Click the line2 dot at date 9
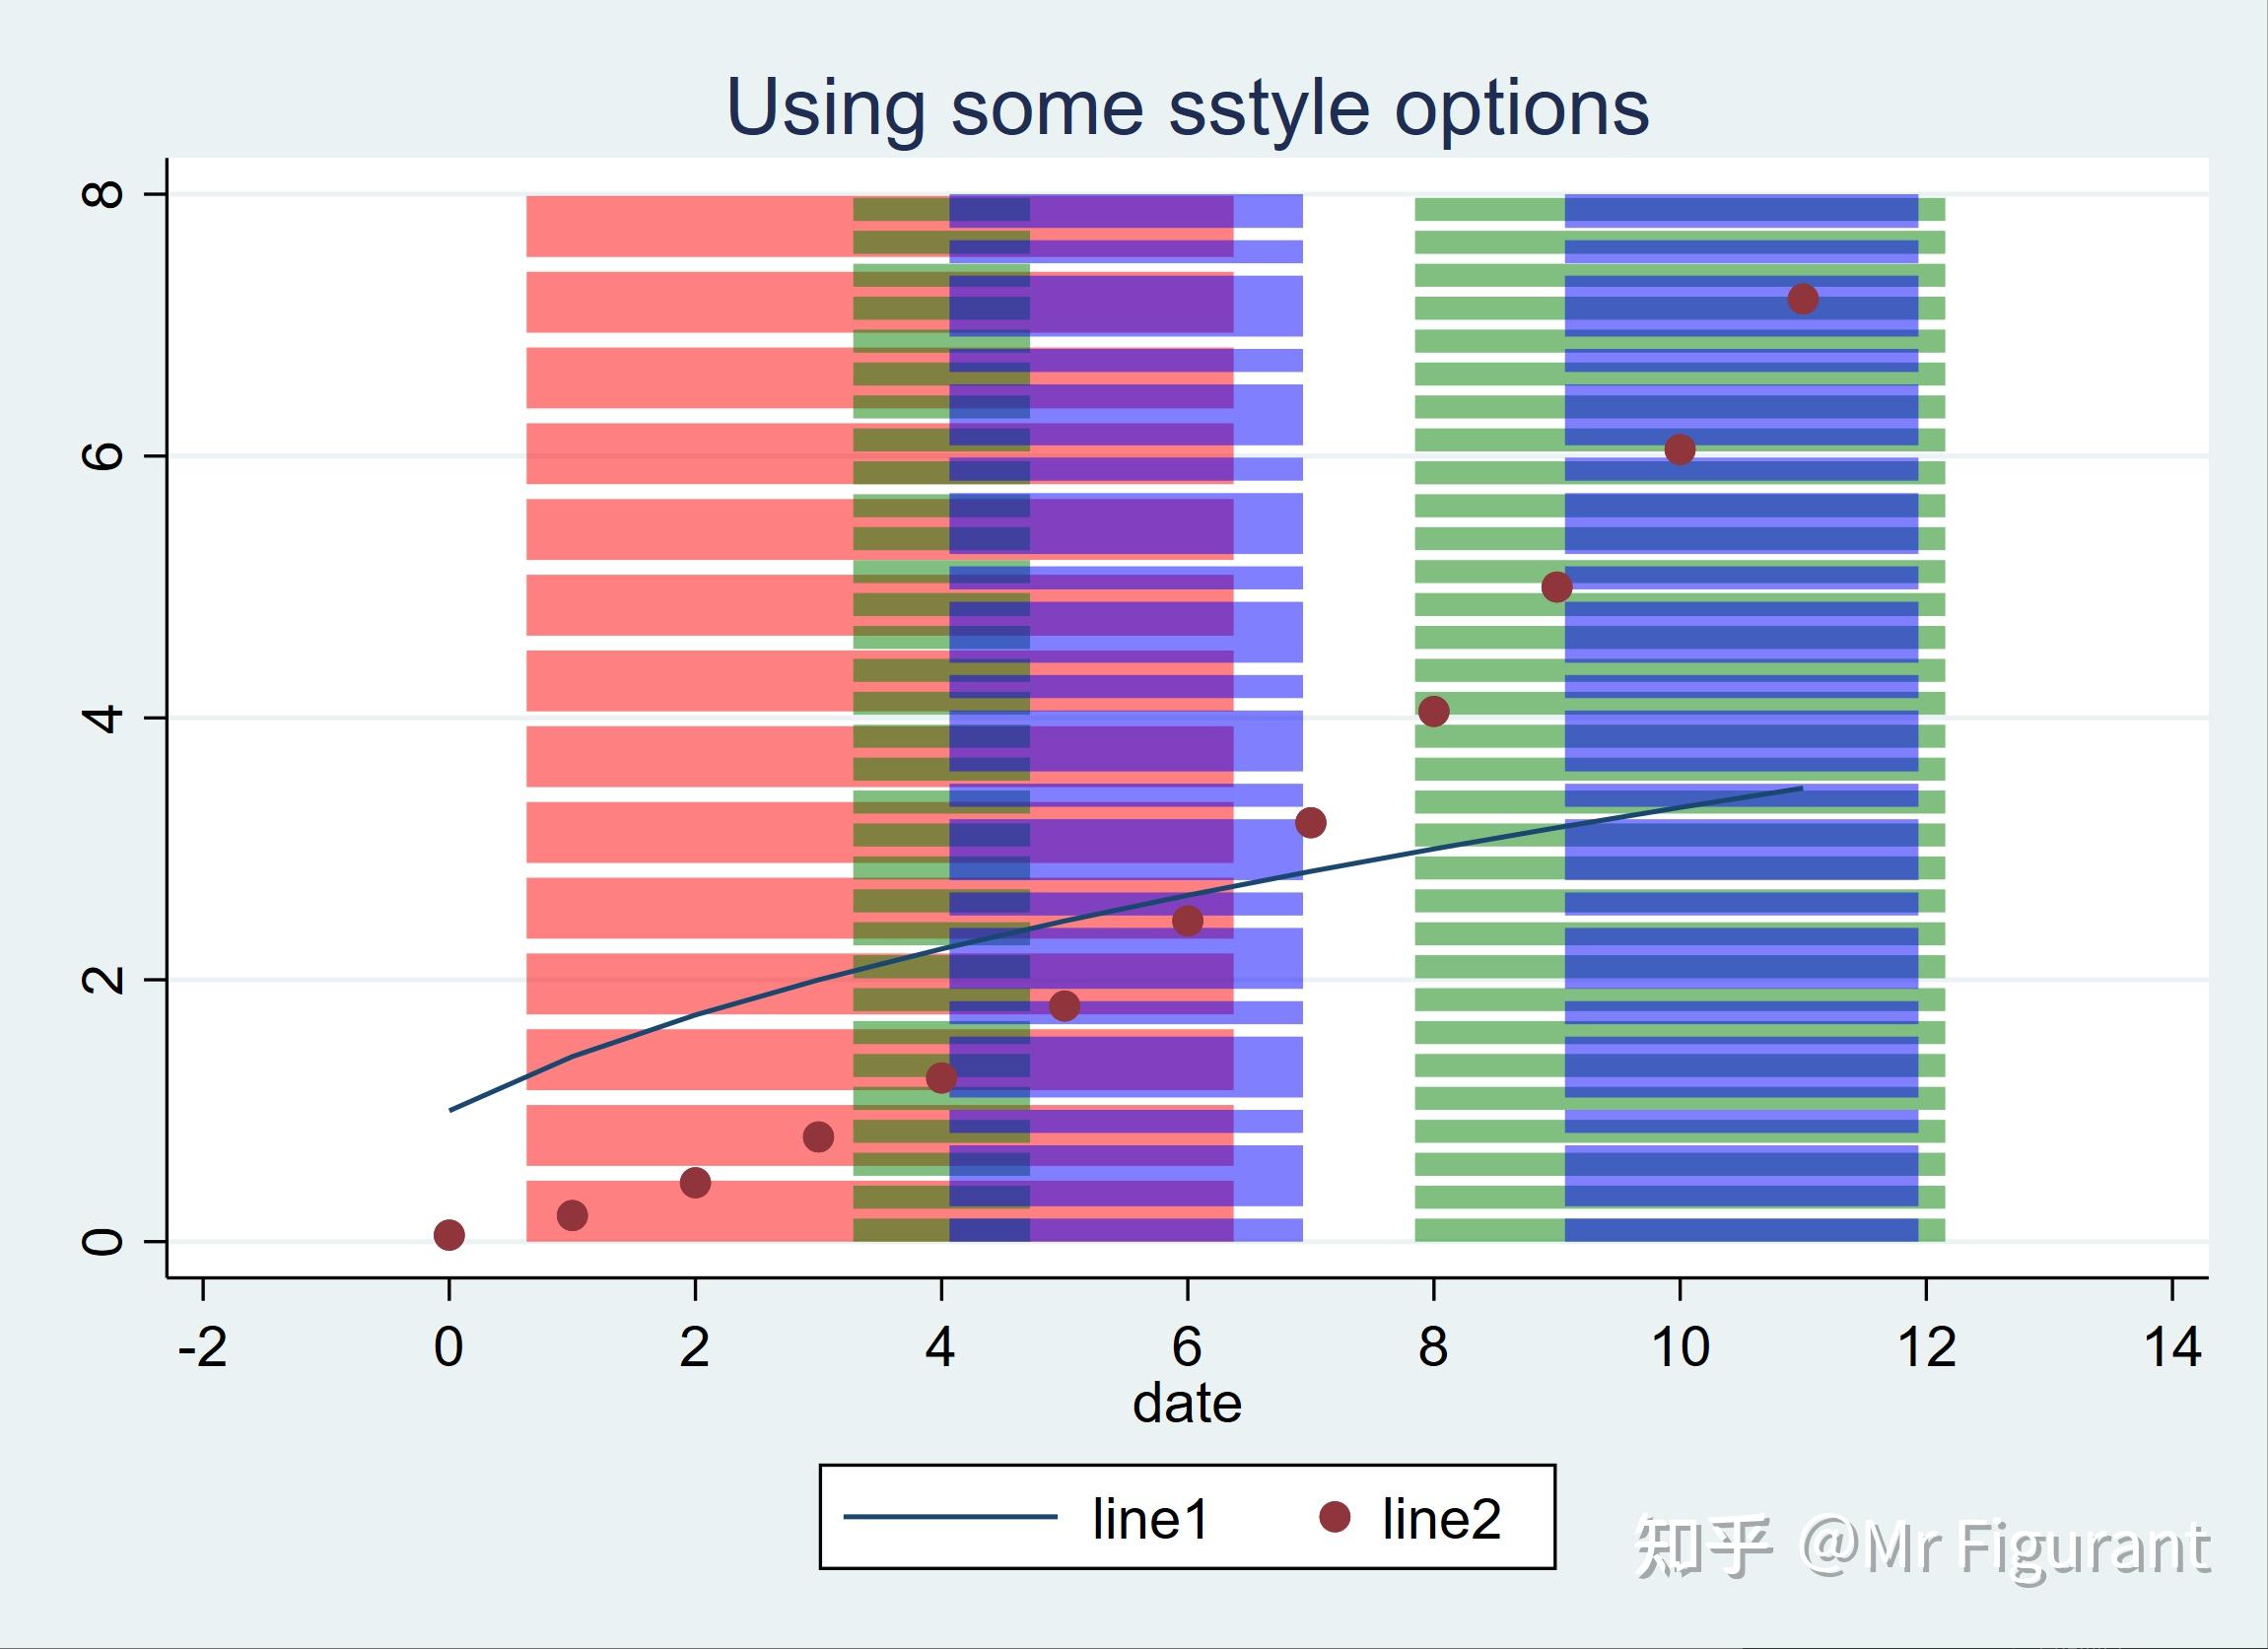The height and width of the screenshot is (1649, 2268). tap(1556, 587)
